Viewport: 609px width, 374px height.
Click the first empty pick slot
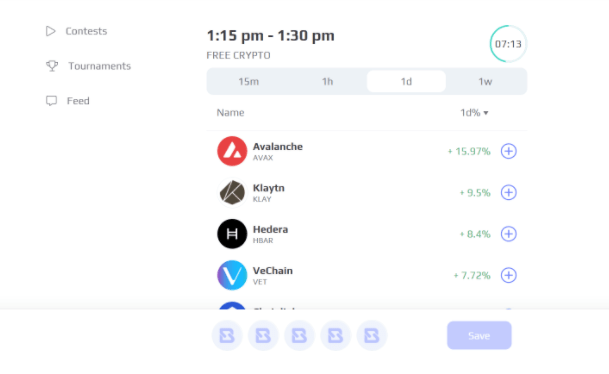click(227, 336)
